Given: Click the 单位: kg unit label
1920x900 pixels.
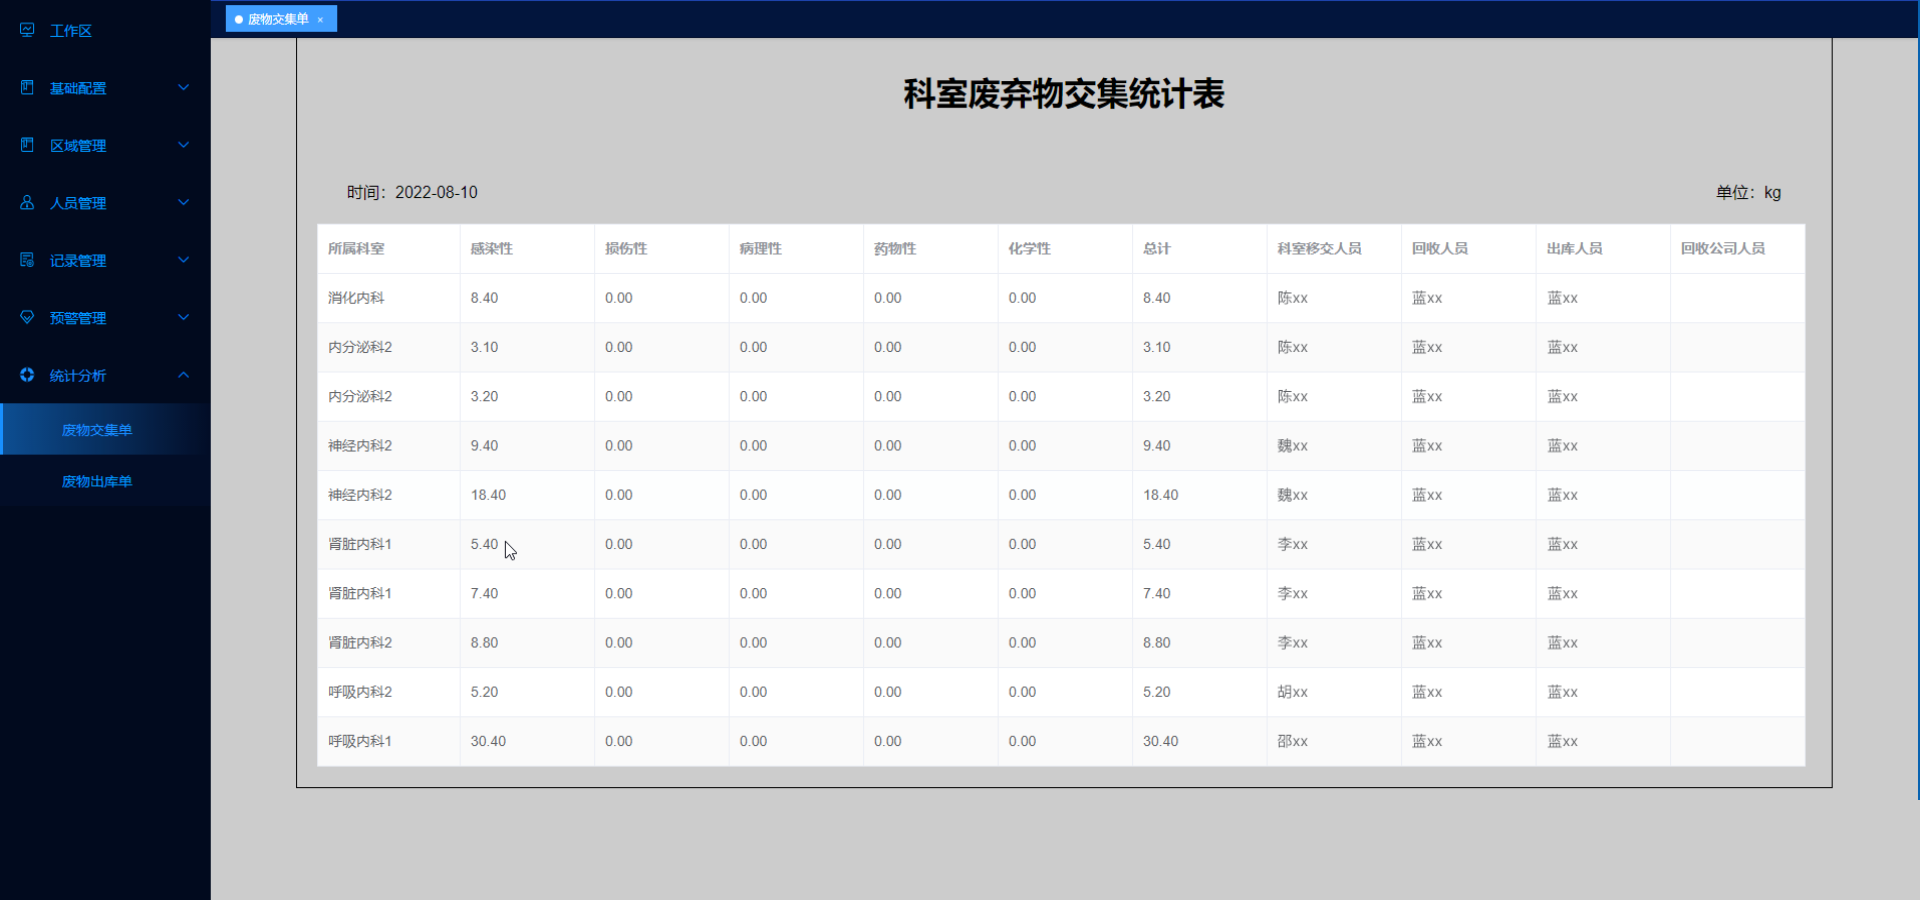Looking at the screenshot, I should 1749,192.
